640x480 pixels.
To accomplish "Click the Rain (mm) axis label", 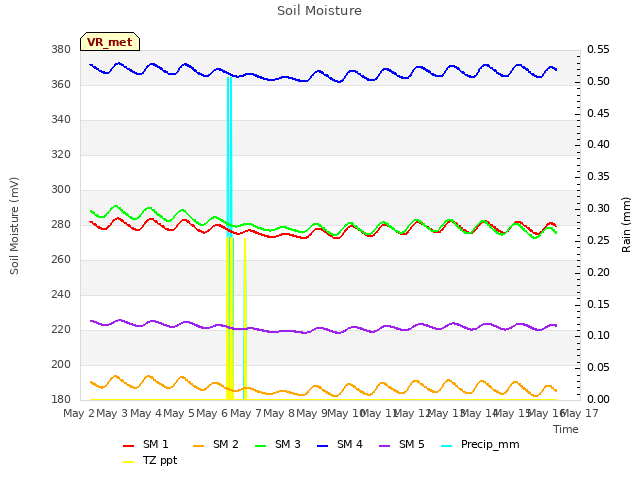I will coord(626,225).
